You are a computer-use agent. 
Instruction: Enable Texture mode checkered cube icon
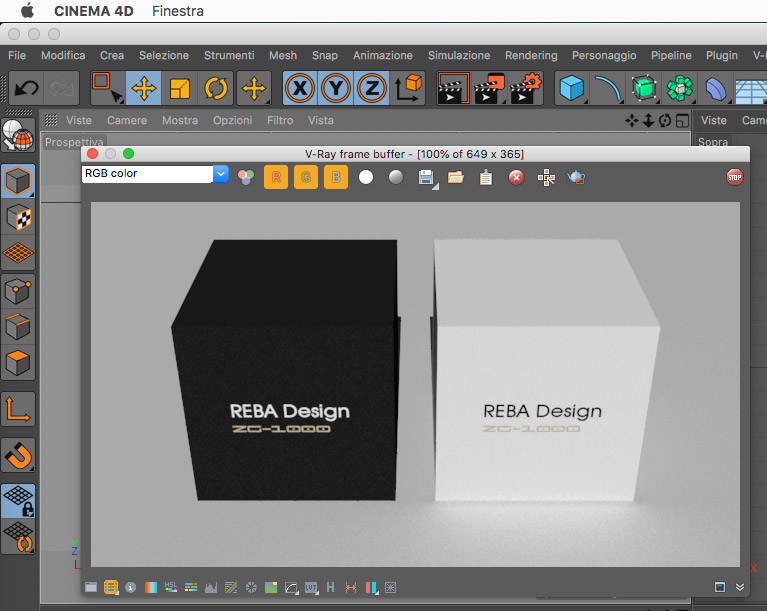tap(18, 217)
